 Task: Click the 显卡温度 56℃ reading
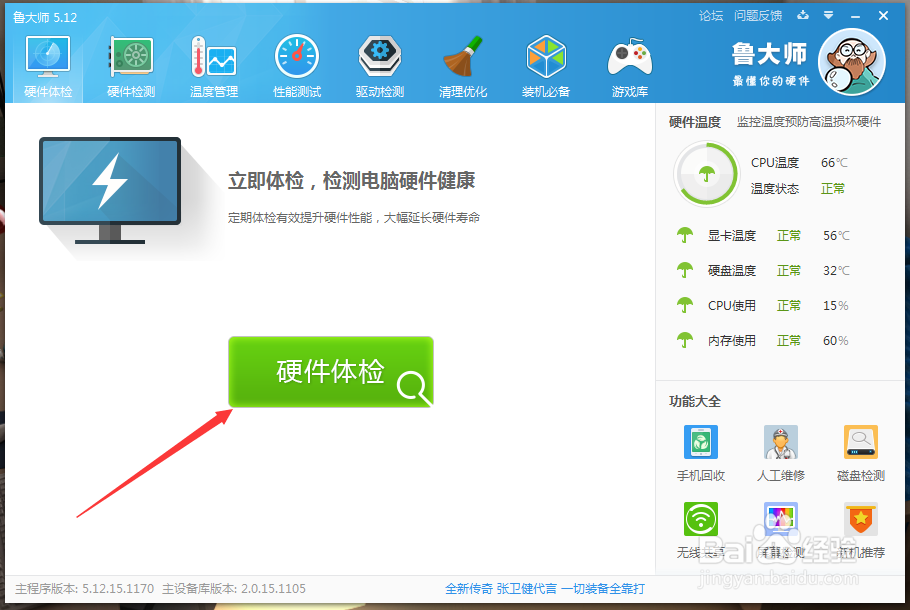[x=836, y=236]
